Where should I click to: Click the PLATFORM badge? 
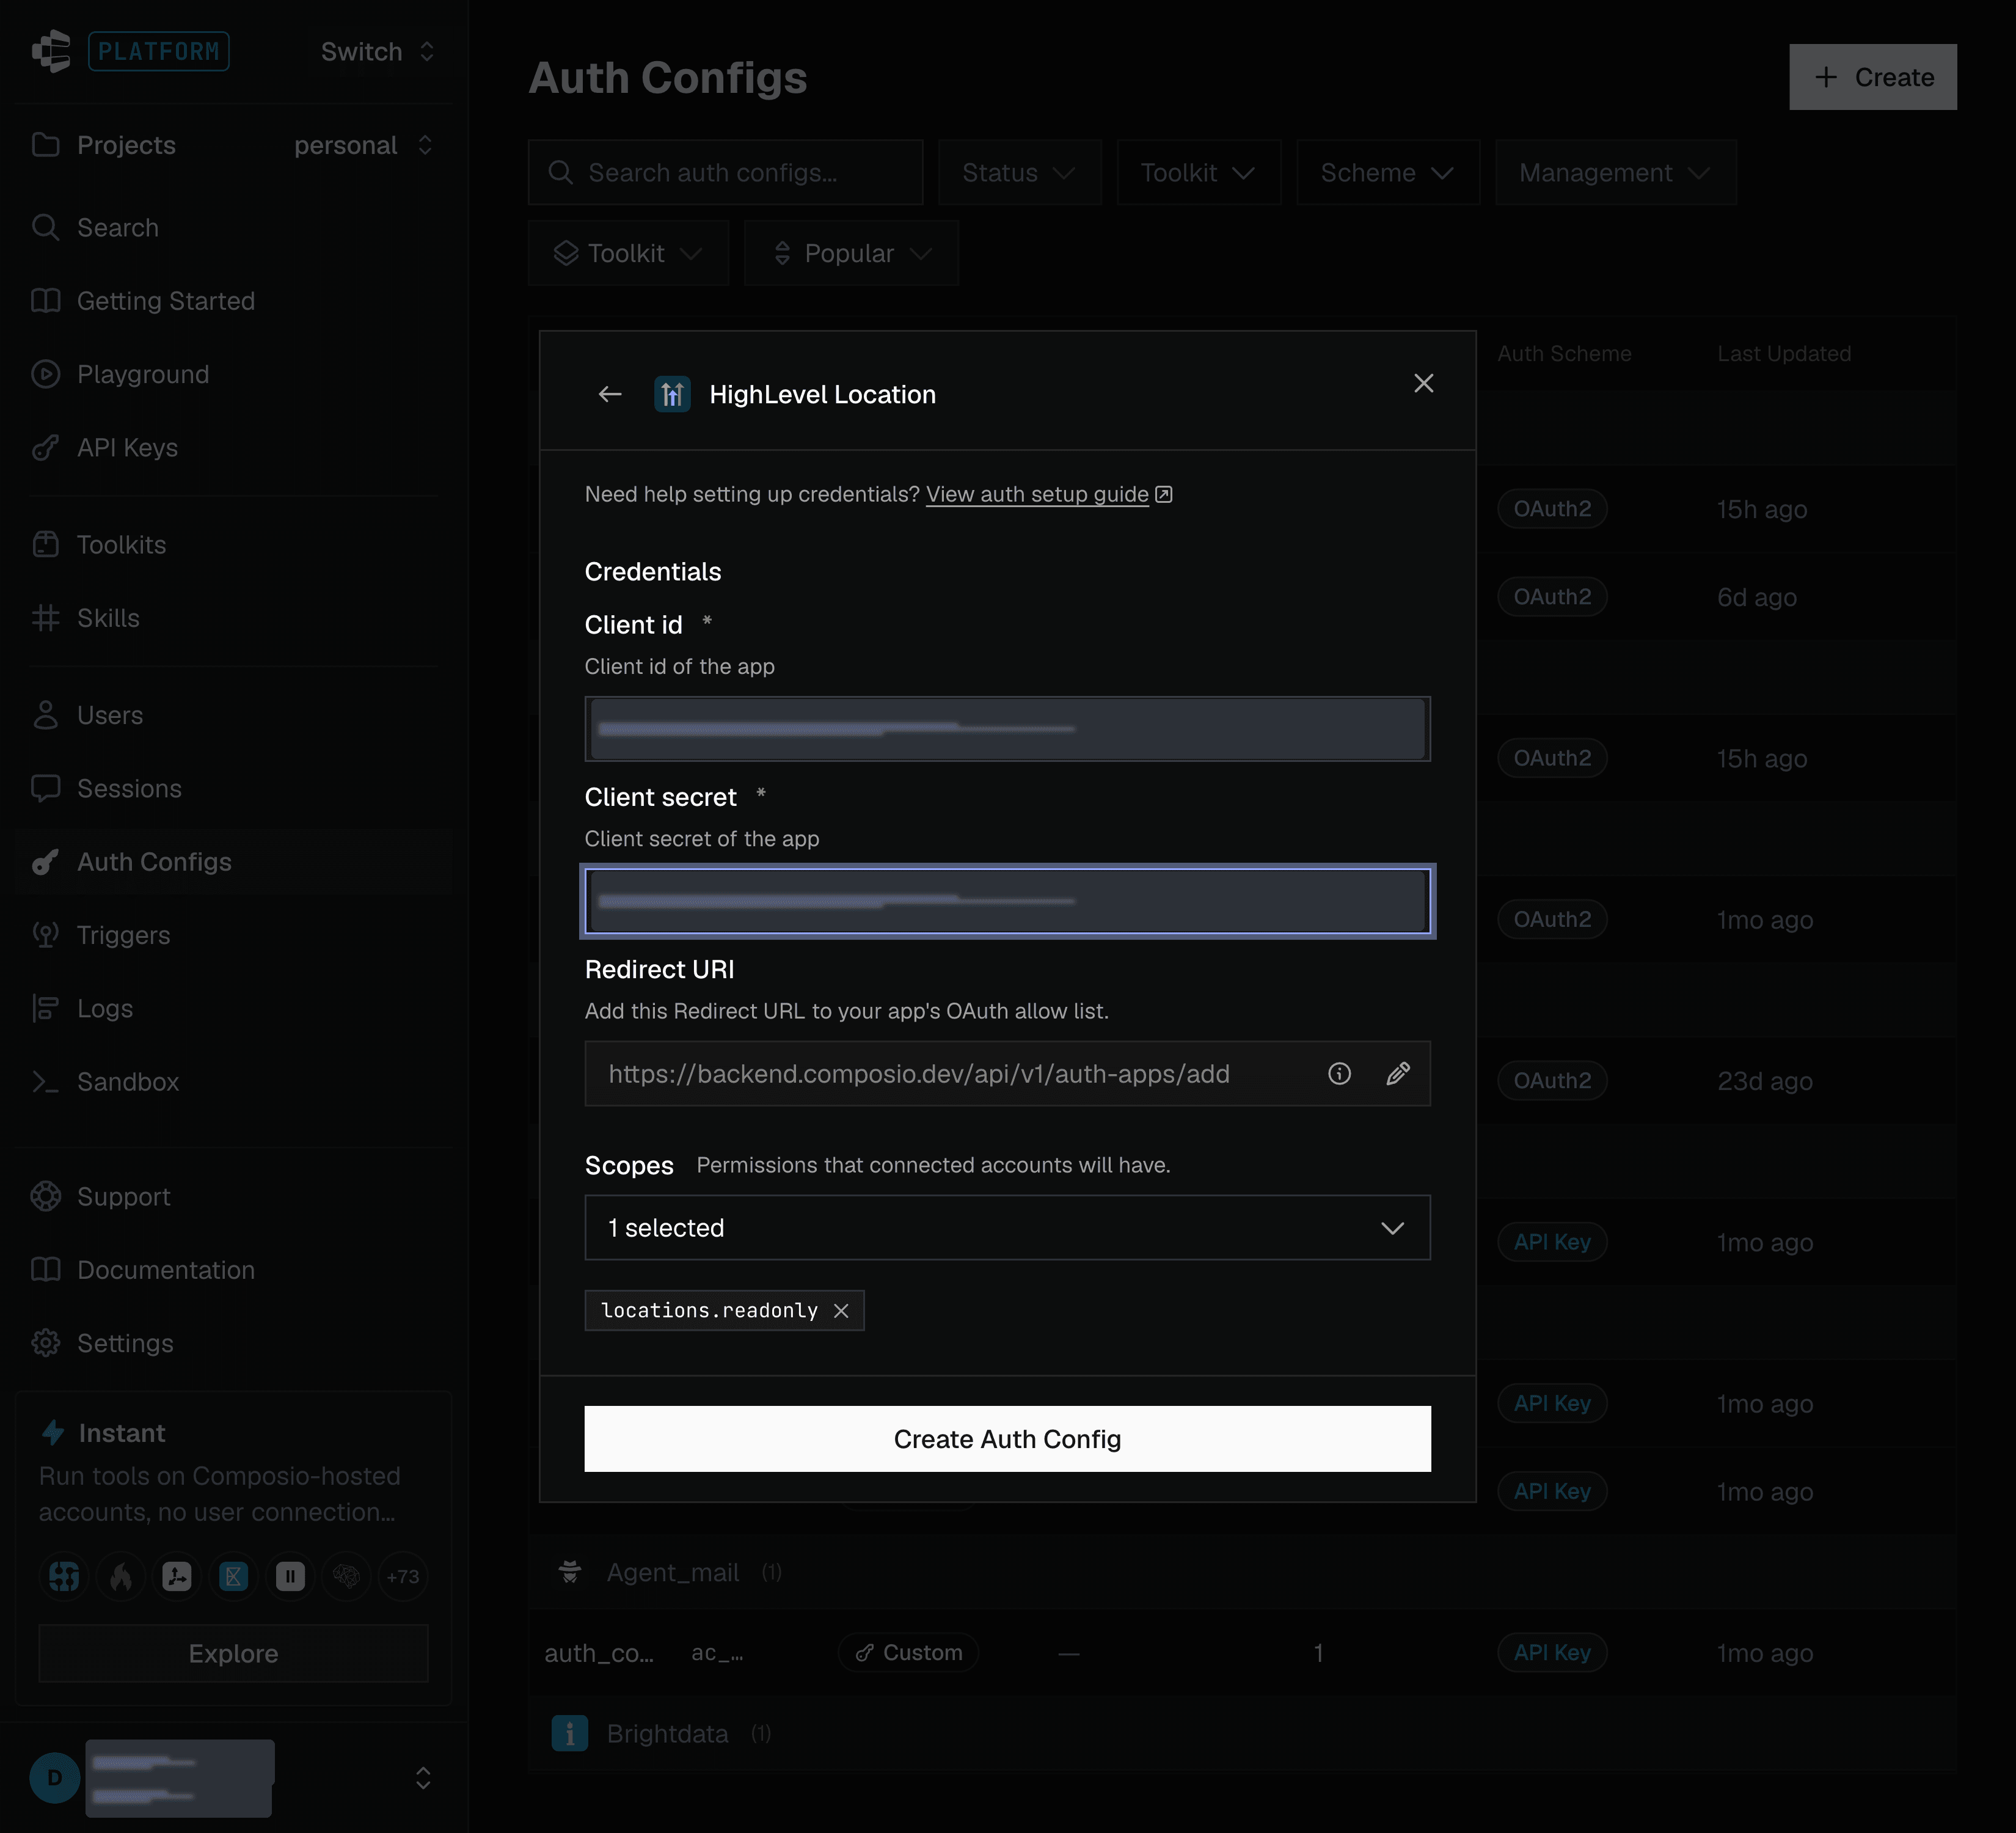coord(159,51)
